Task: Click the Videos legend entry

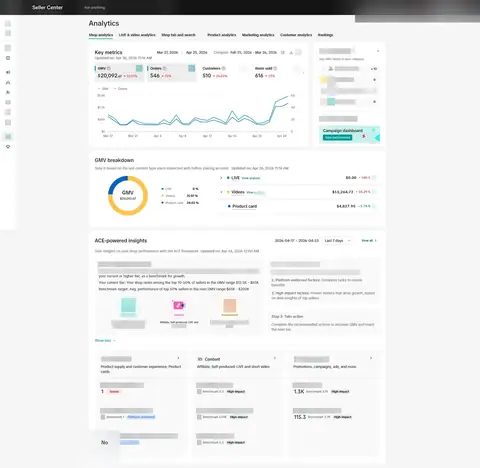Action: click(180, 196)
